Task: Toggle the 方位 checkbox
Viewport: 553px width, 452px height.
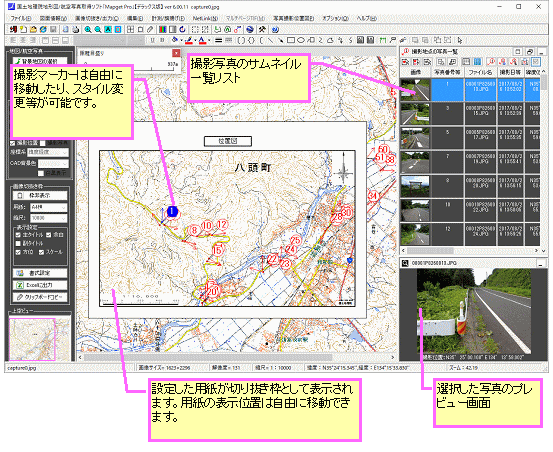Action: (18, 252)
